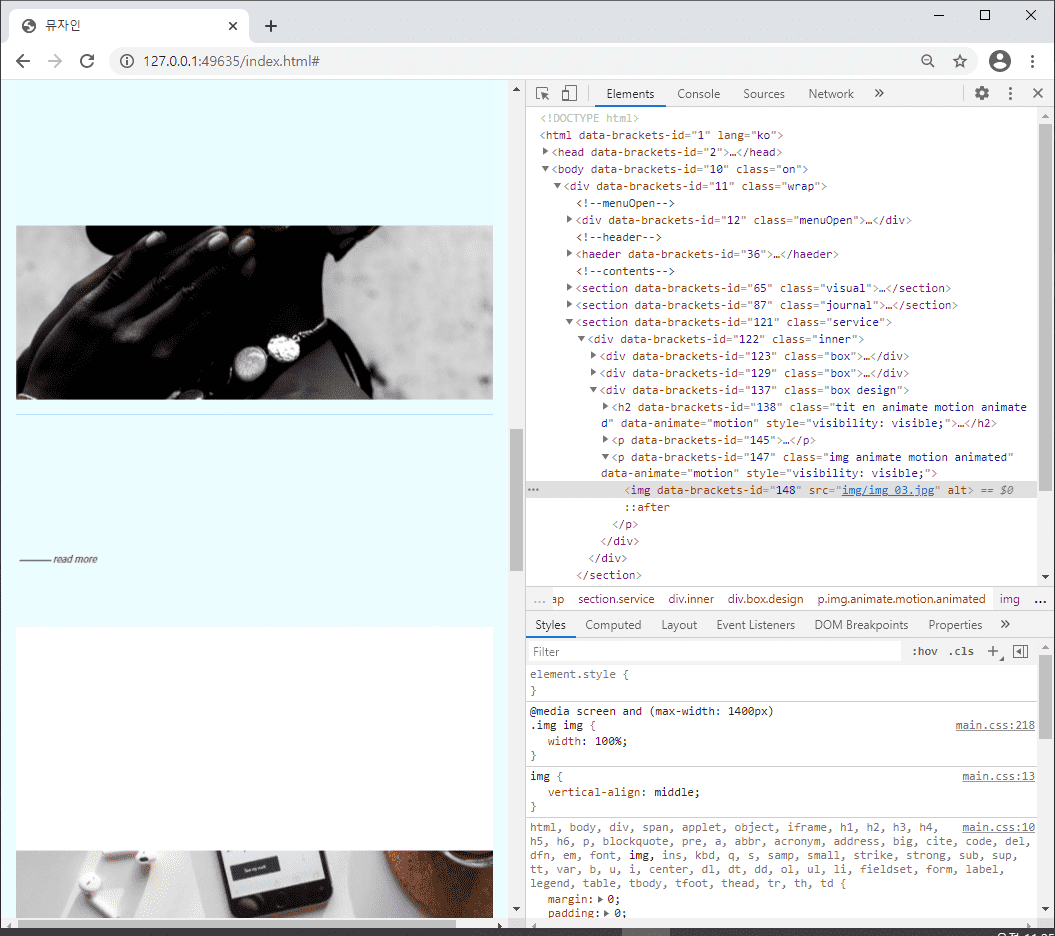Select div.box.design in breadcrumb
Screen dimensions: 1055x936
point(766,599)
